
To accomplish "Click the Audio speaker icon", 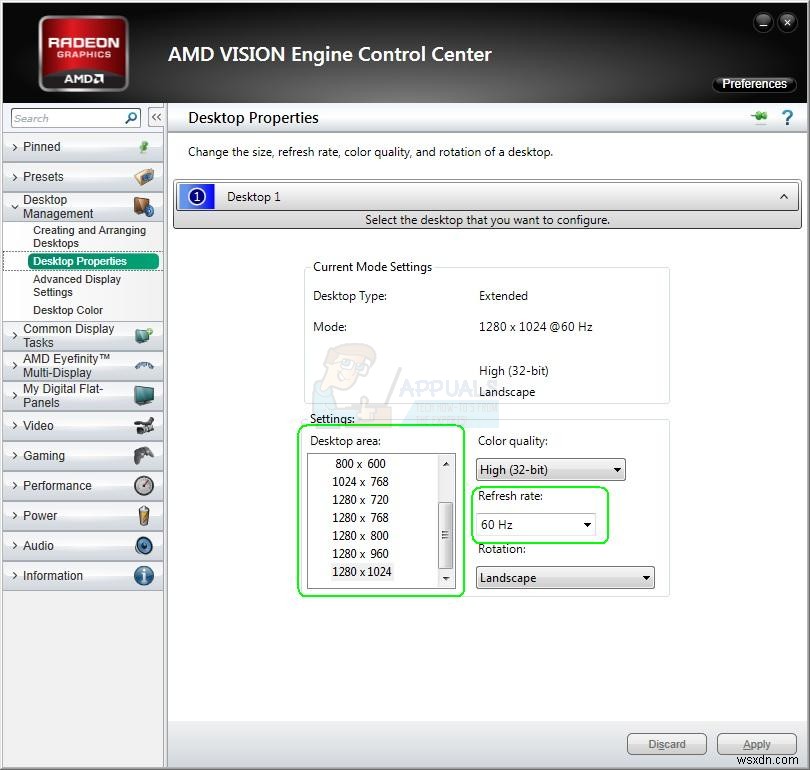I will 144,545.
